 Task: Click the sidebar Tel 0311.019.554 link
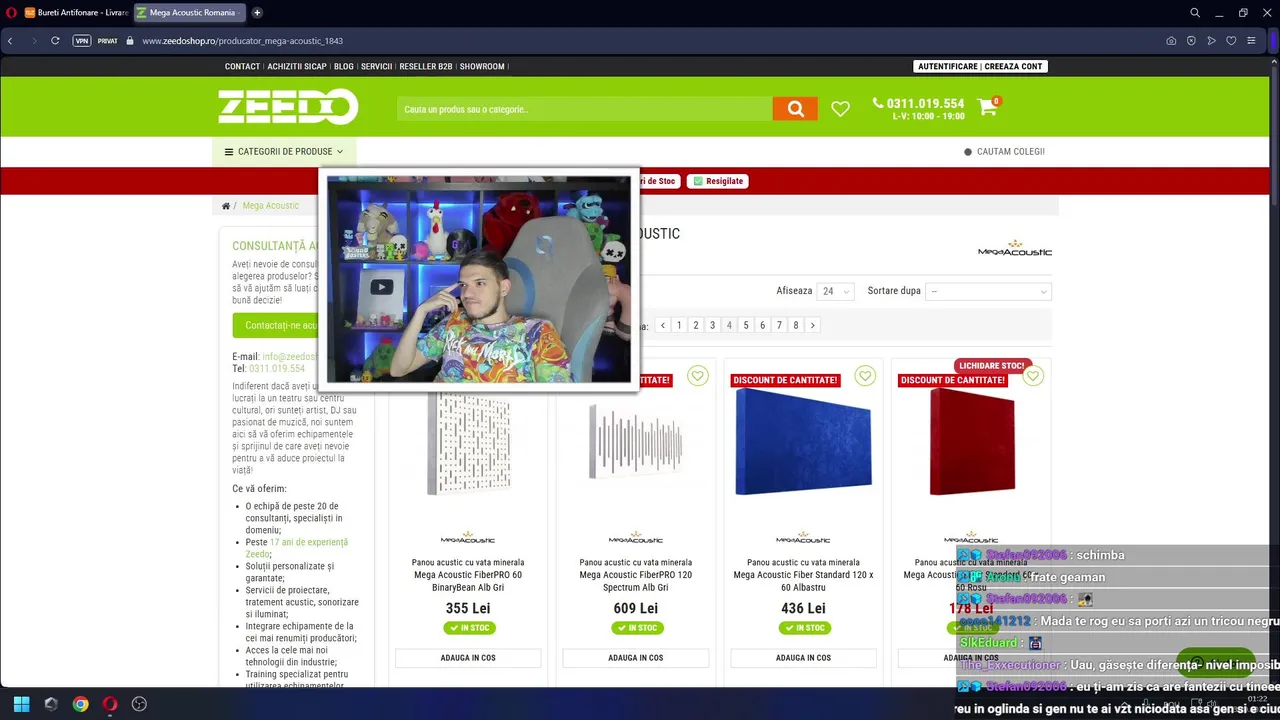pyautogui.click(x=277, y=369)
